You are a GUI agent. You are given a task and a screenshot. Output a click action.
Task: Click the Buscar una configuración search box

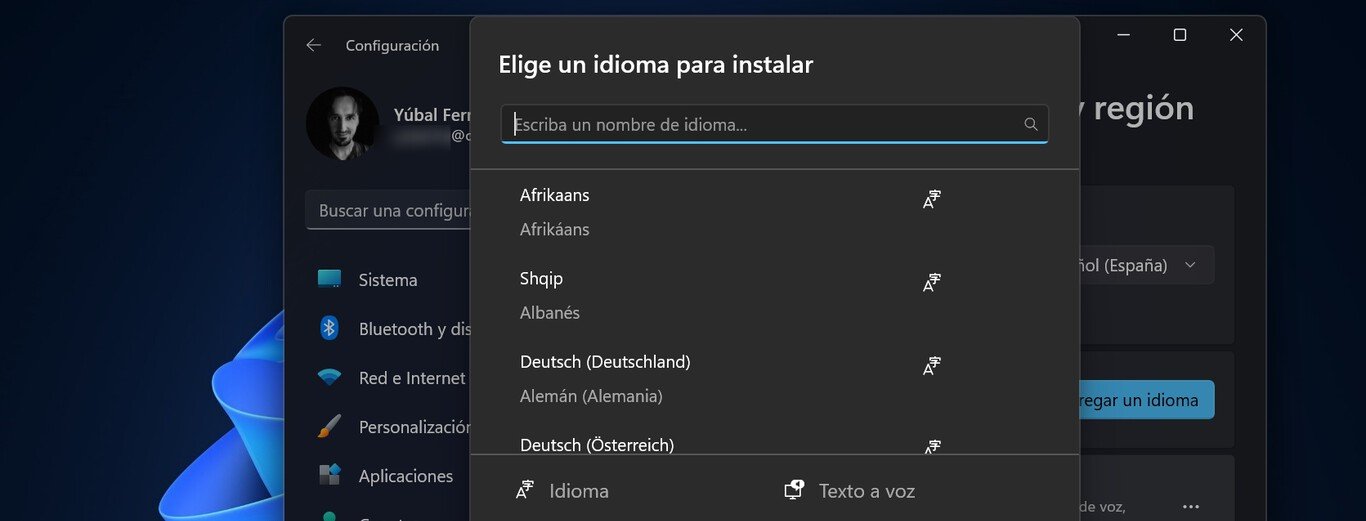point(390,211)
